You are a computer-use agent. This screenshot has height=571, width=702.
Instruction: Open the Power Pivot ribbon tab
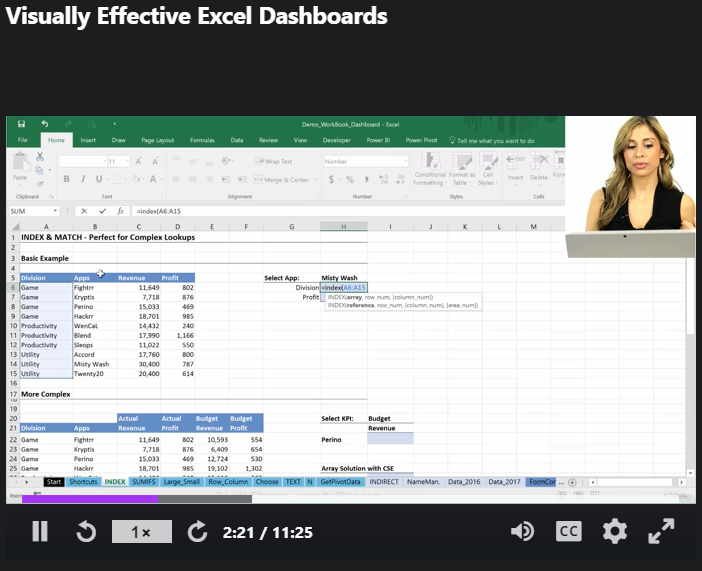[421, 140]
